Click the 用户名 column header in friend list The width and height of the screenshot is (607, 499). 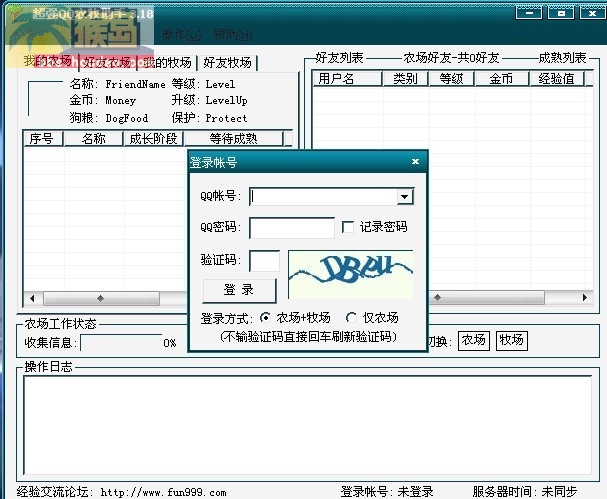[x=347, y=79]
